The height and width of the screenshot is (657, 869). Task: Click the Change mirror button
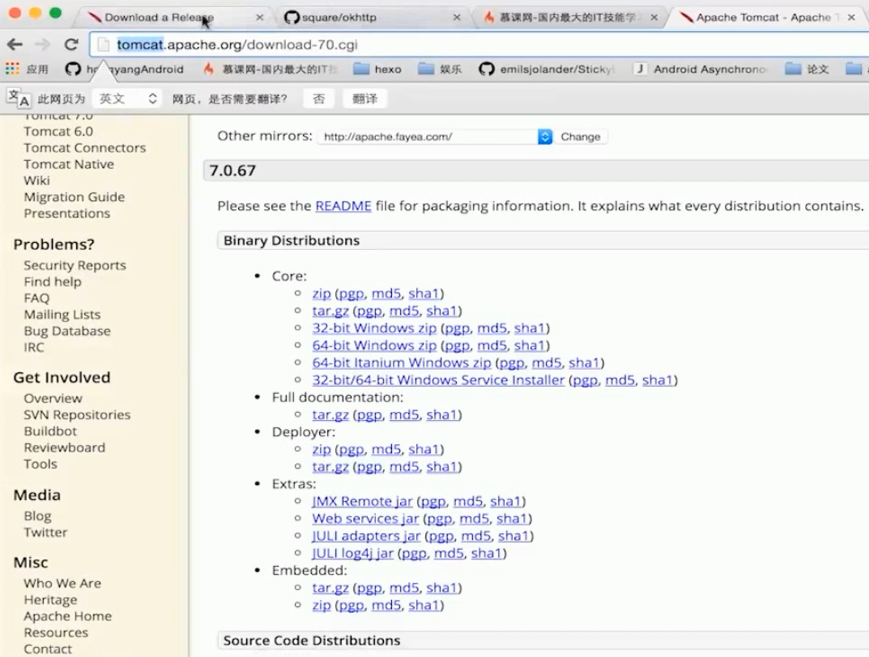580,136
